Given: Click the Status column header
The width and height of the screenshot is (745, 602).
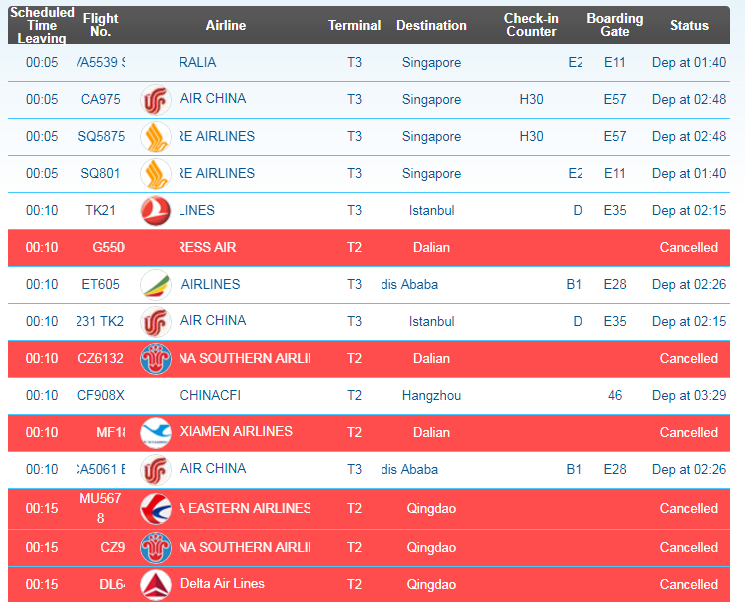Looking at the screenshot, I should [x=689, y=25].
